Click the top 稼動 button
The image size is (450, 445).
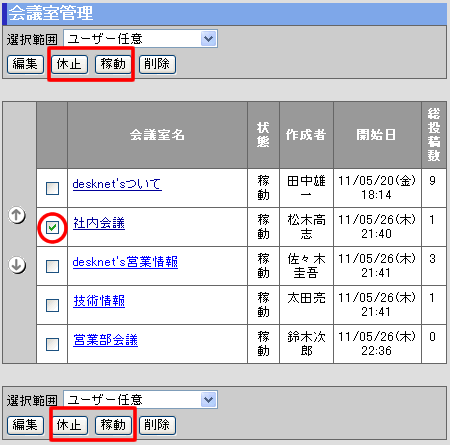(113, 64)
